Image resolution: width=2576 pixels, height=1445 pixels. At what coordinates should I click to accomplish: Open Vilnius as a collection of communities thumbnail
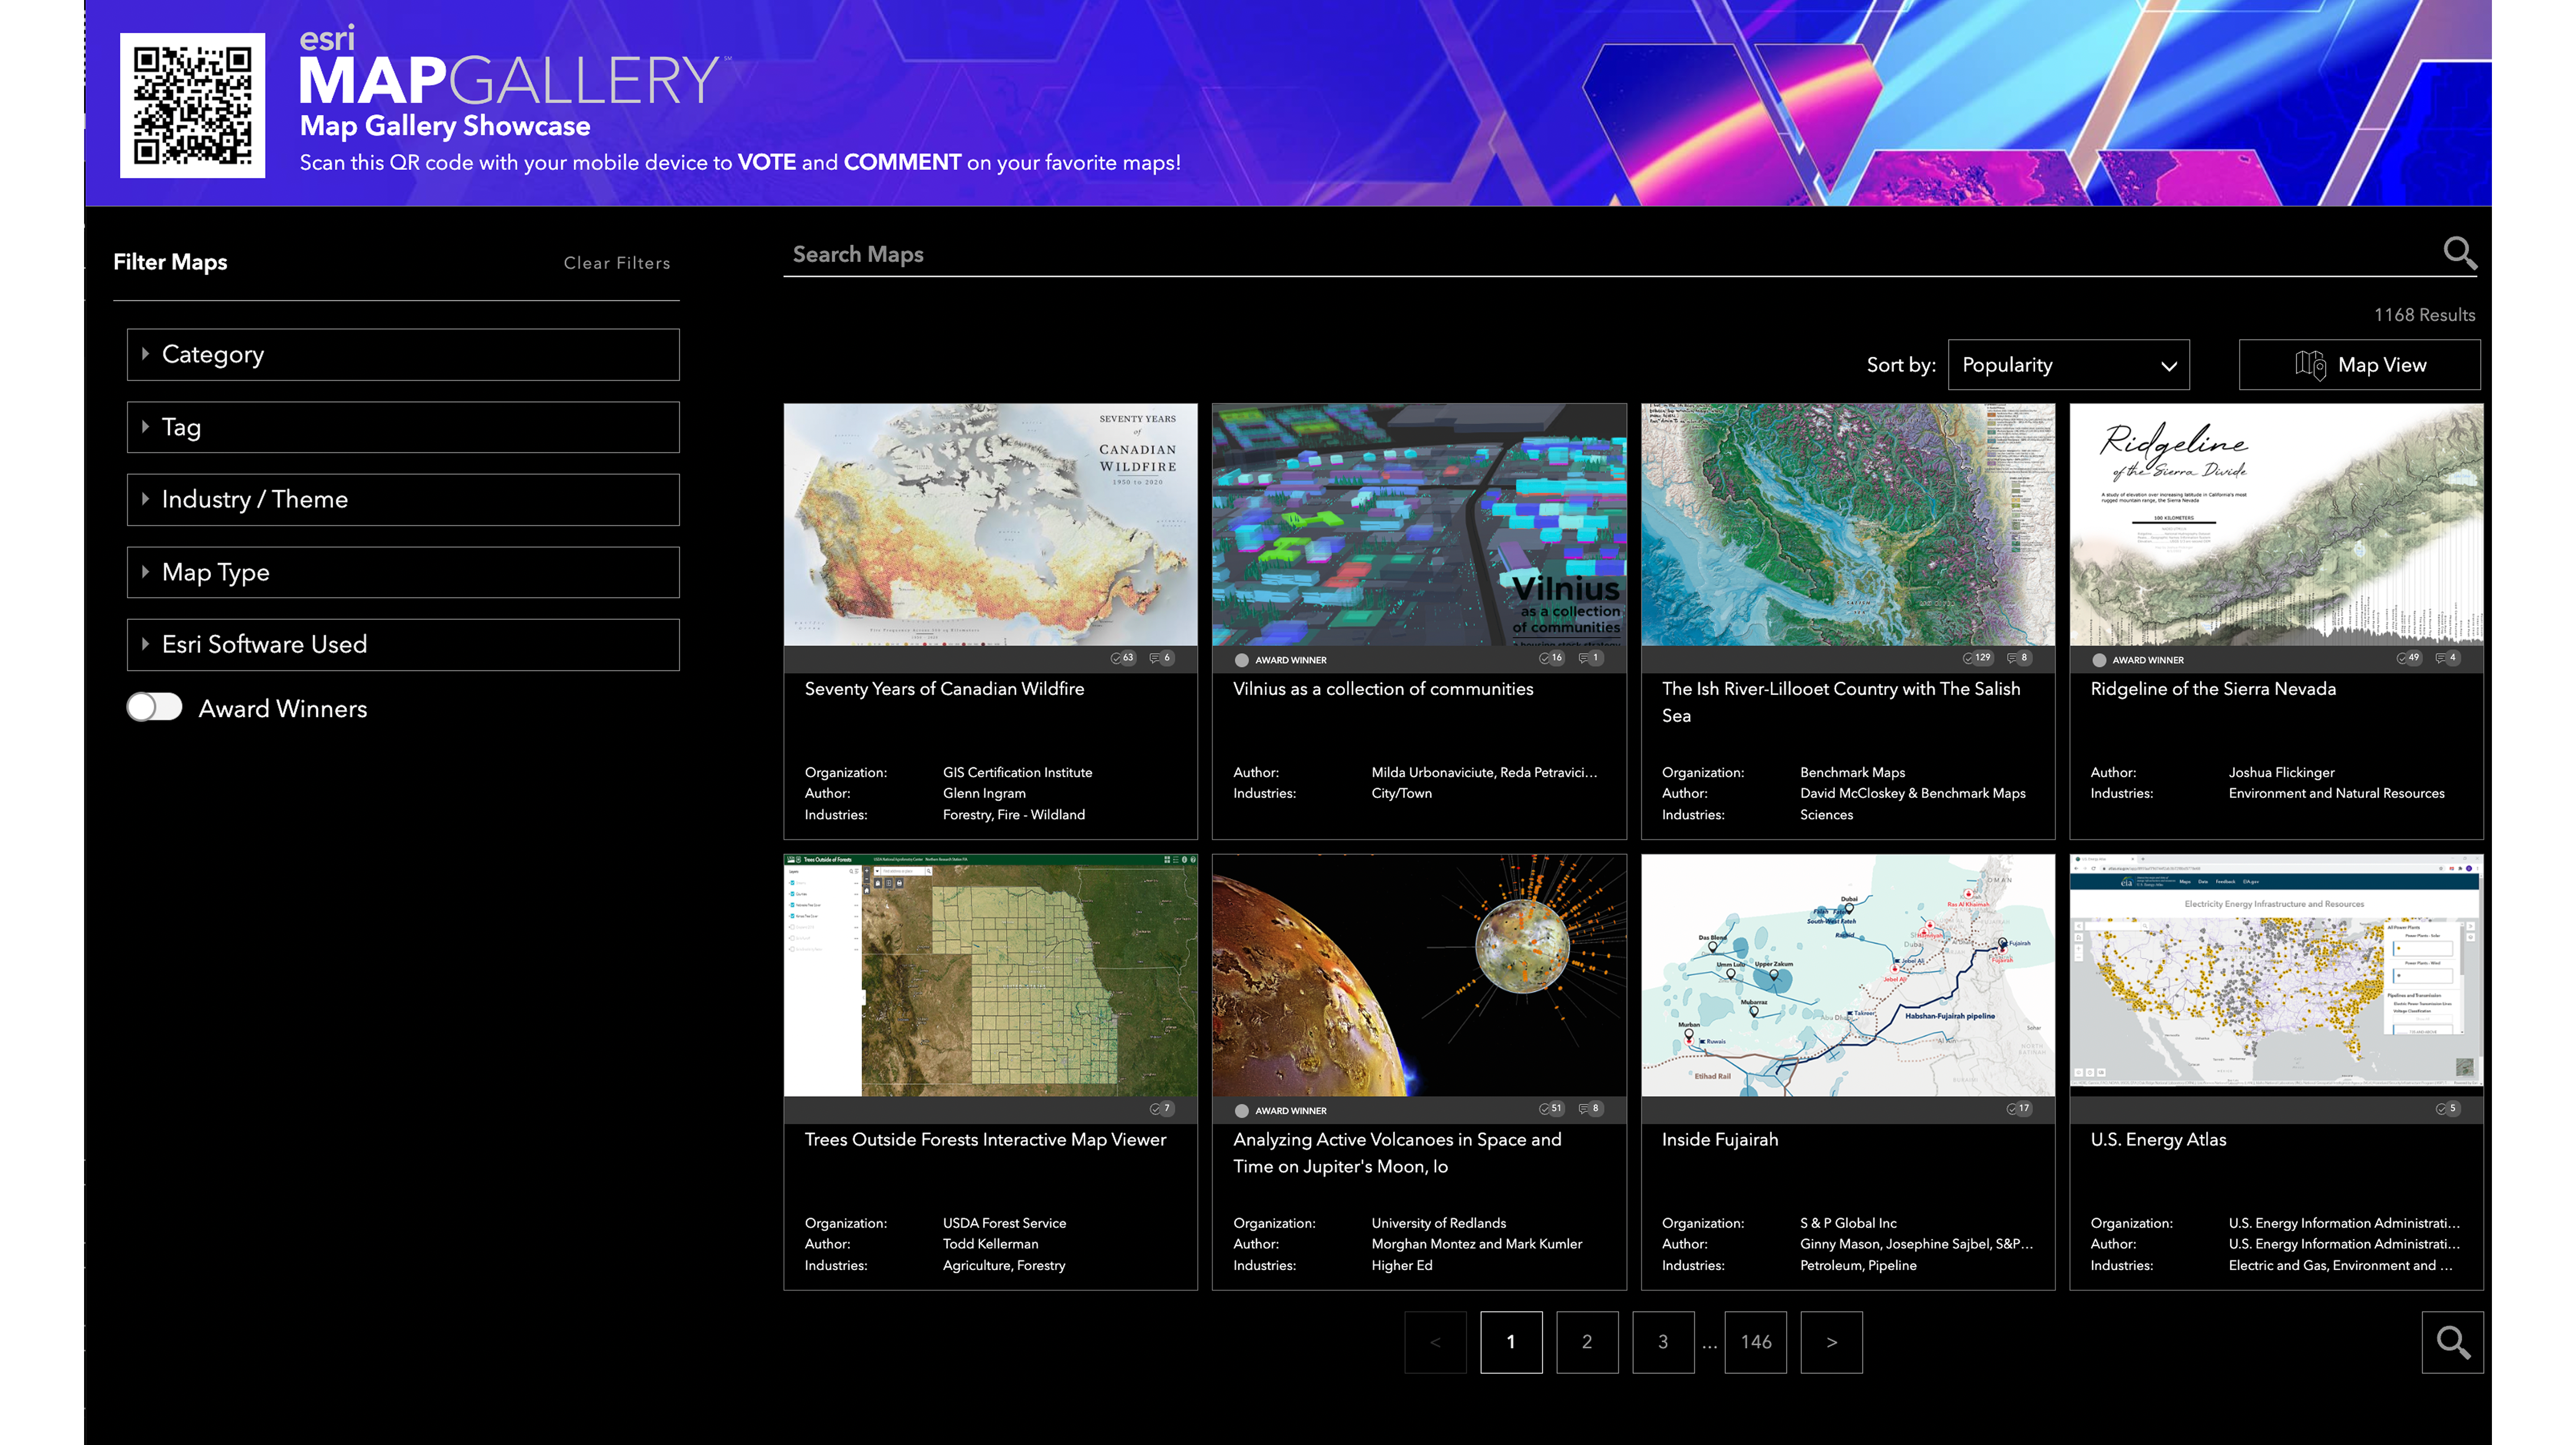tap(1419, 525)
